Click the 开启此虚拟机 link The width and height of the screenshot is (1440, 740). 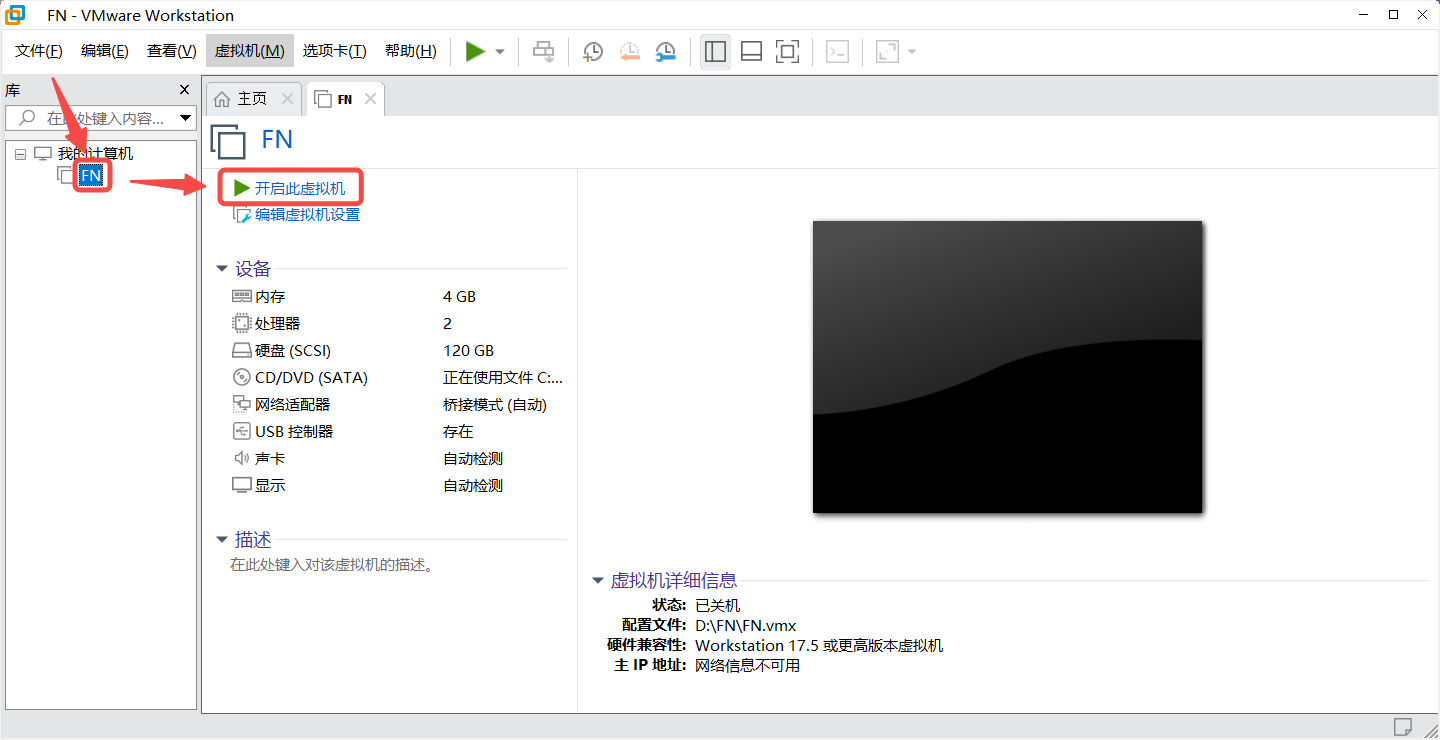(299, 188)
